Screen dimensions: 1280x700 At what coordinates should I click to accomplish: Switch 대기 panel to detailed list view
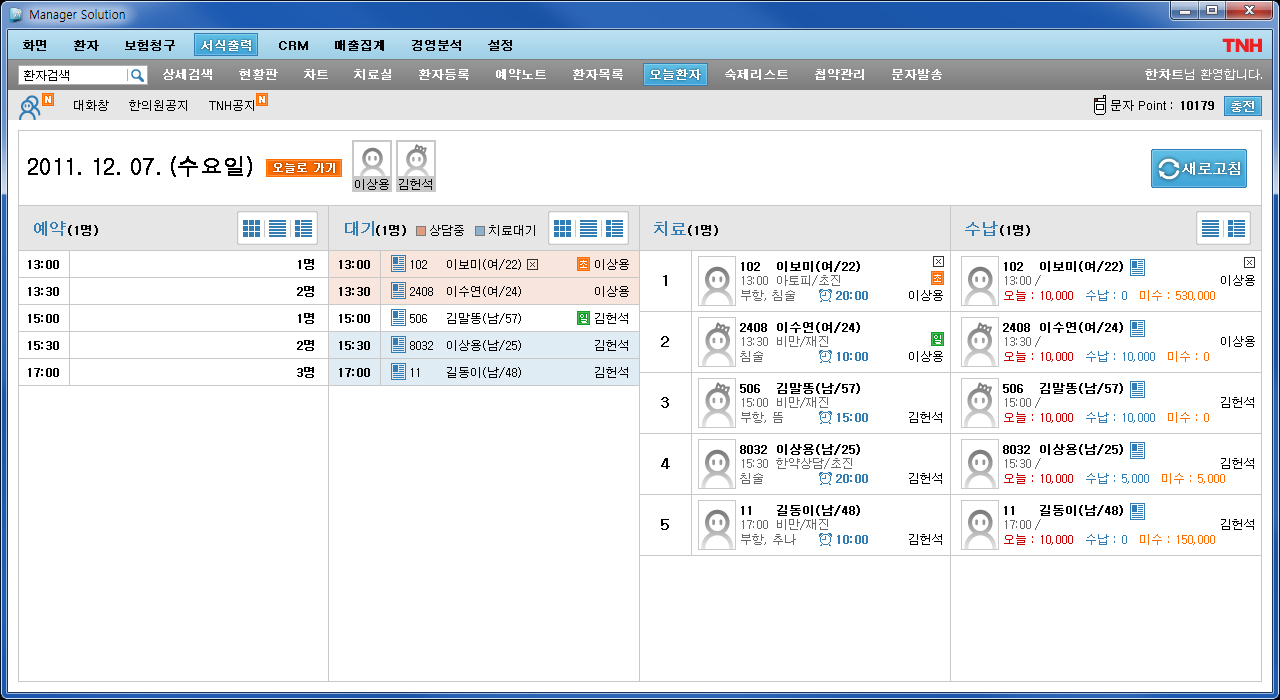tap(614, 229)
